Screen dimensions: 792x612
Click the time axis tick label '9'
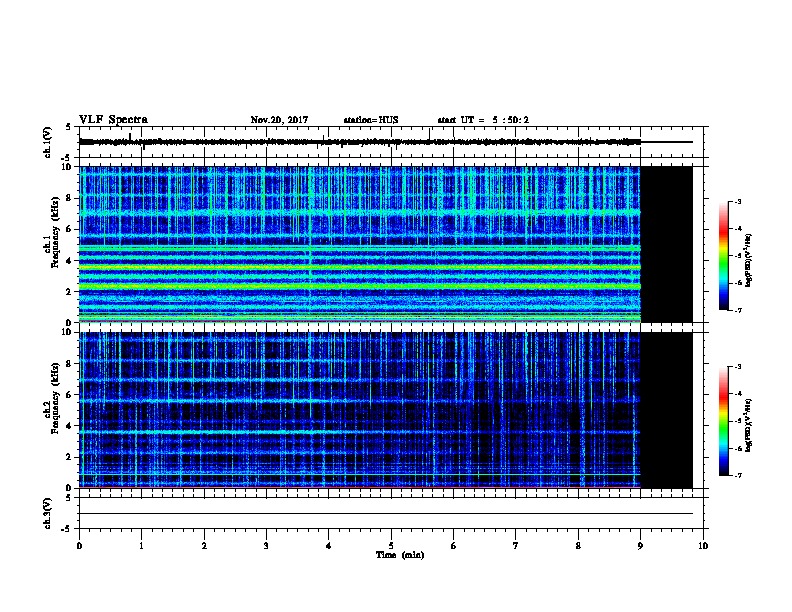pyautogui.click(x=640, y=546)
